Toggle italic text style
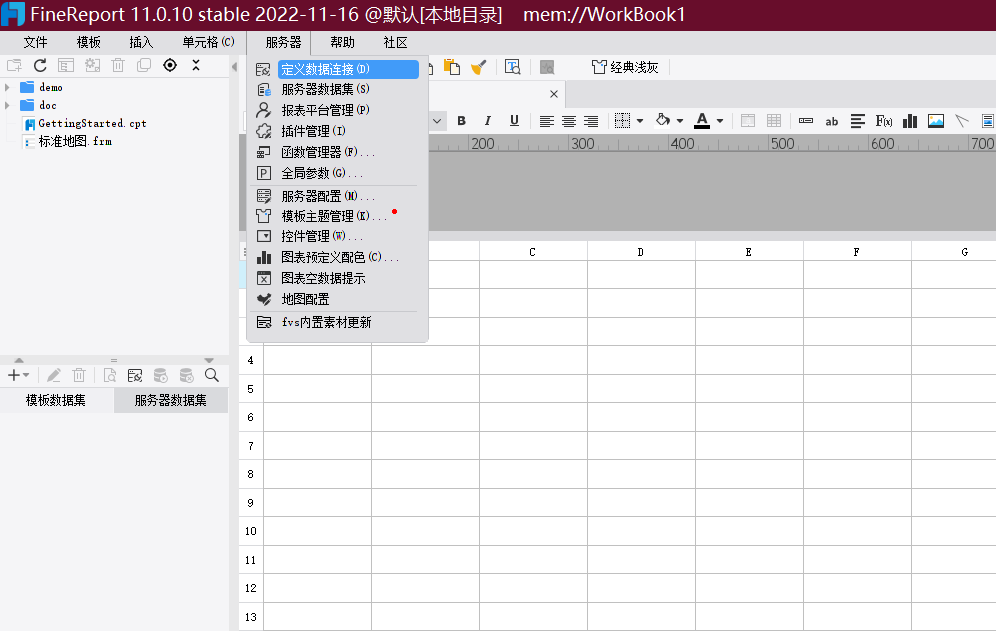This screenshot has width=996, height=631. [x=487, y=121]
